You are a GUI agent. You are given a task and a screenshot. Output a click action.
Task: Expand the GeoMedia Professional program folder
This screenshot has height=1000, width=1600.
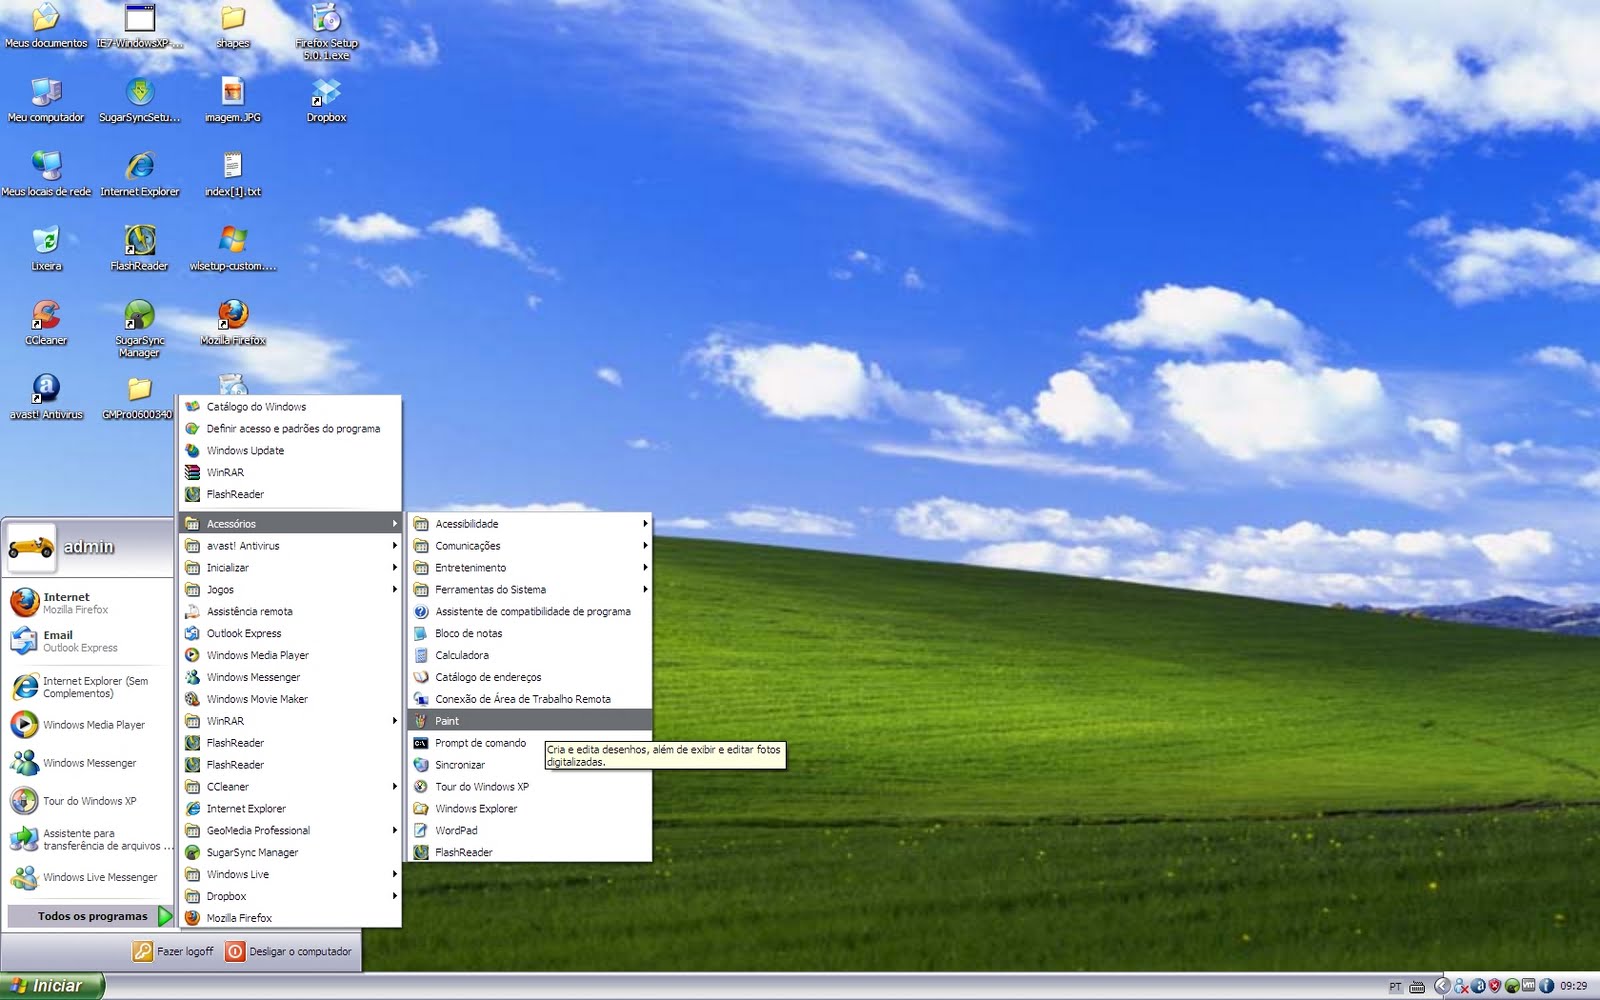(x=290, y=831)
